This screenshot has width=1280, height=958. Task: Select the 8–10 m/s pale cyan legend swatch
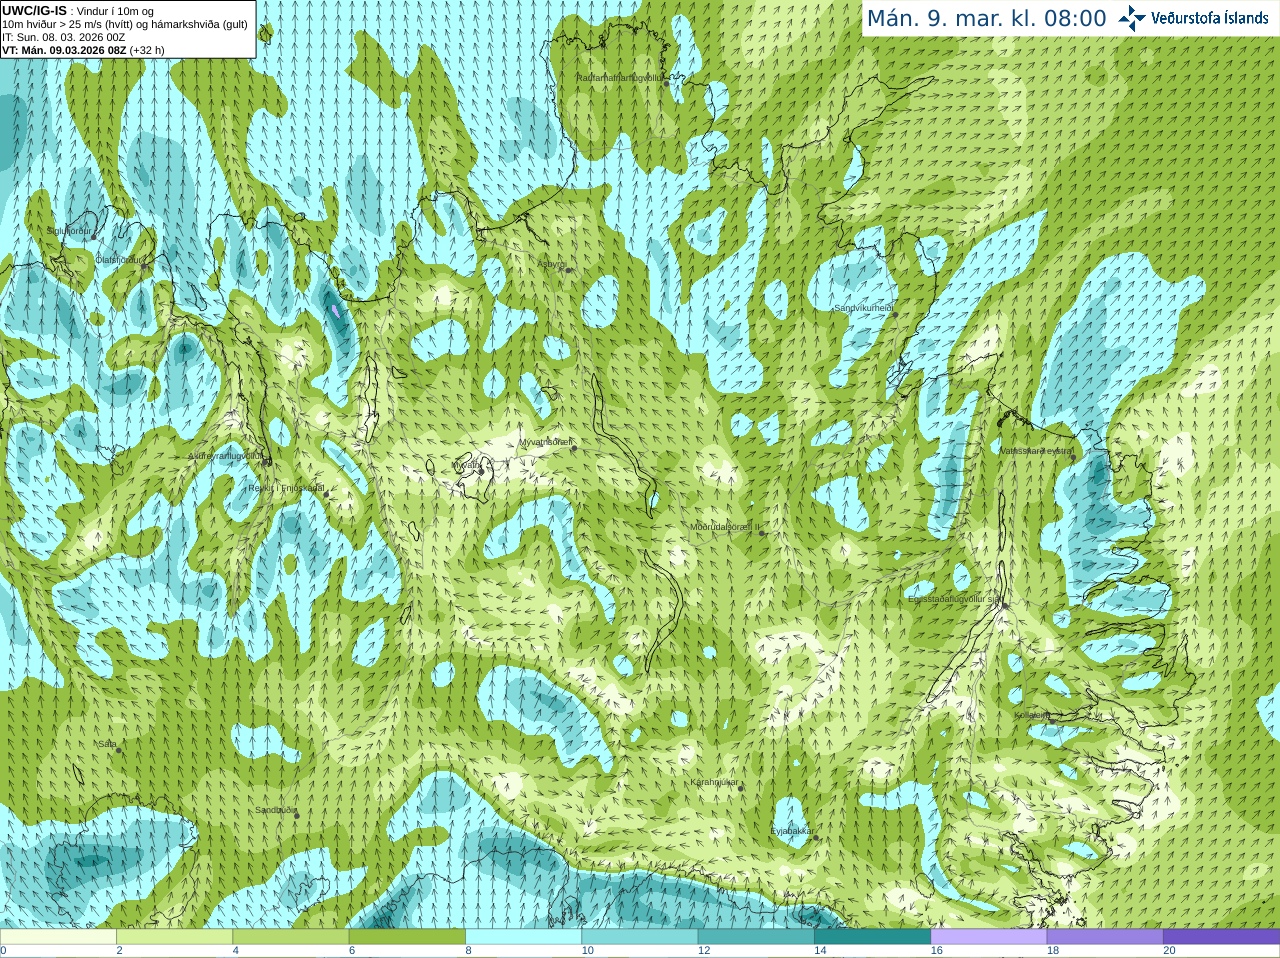point(524,937)
